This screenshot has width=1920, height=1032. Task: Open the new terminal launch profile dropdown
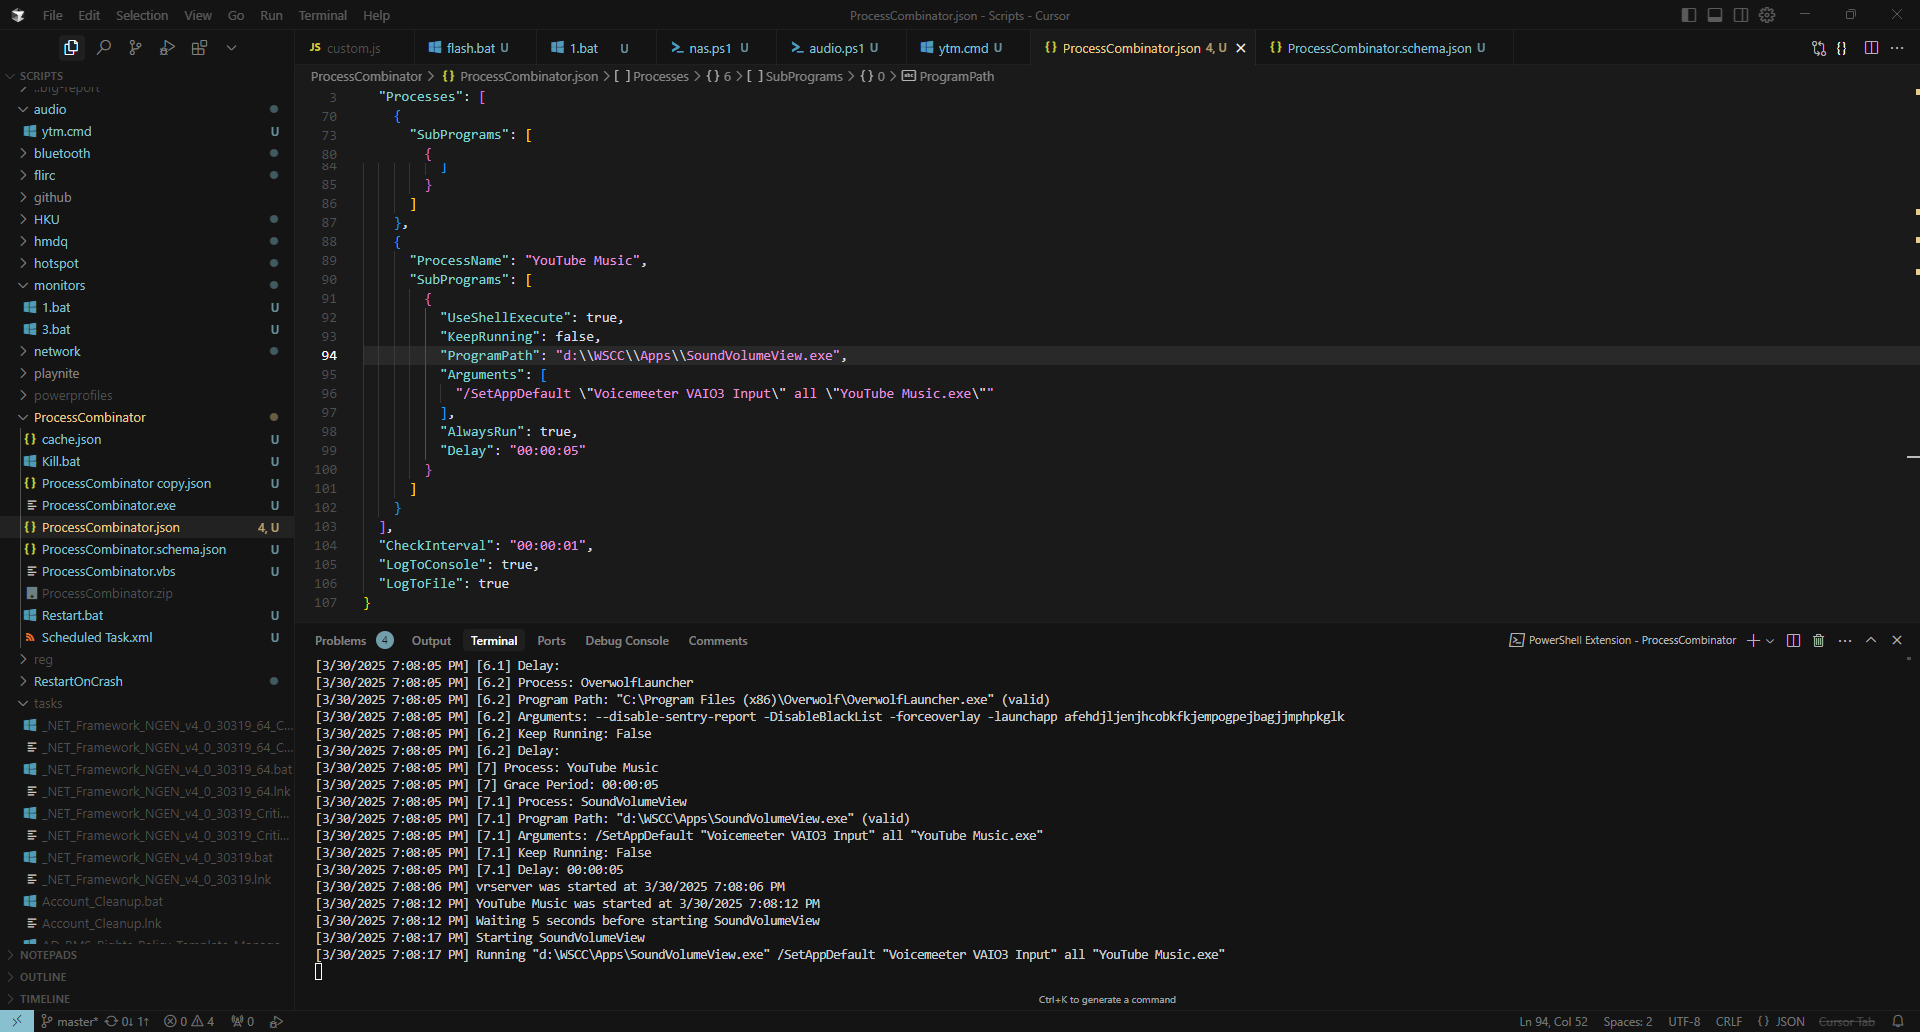point(1770,641)
